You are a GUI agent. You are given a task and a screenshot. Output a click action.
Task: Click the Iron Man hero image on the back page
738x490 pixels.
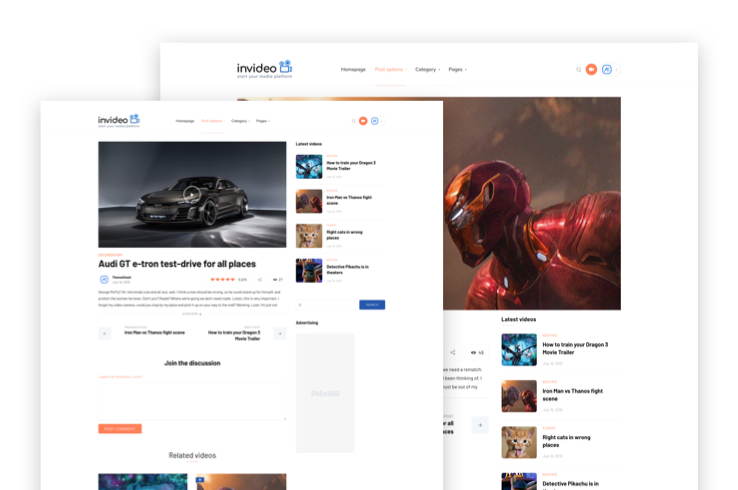coord(532,203)
